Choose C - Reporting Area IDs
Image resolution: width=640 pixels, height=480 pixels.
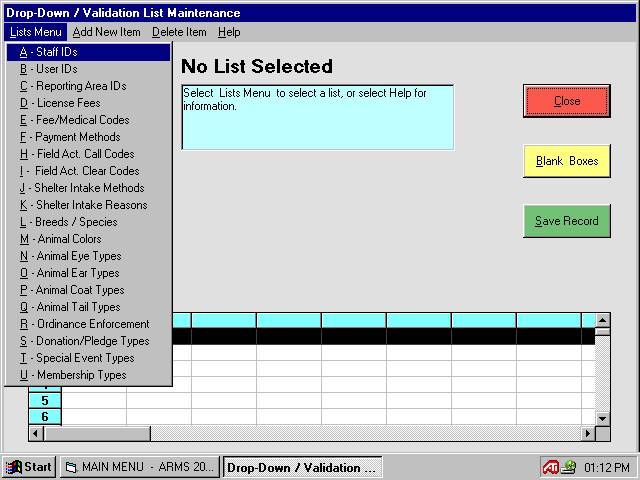tap(89, 86)
